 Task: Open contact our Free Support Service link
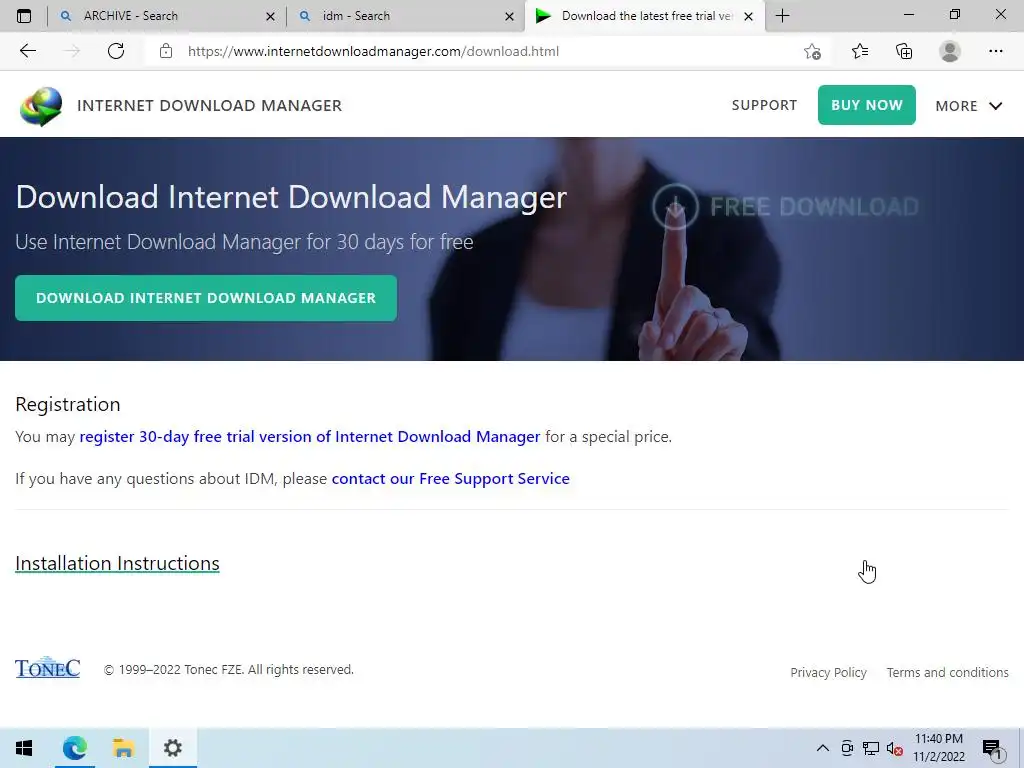coord(451,479)
